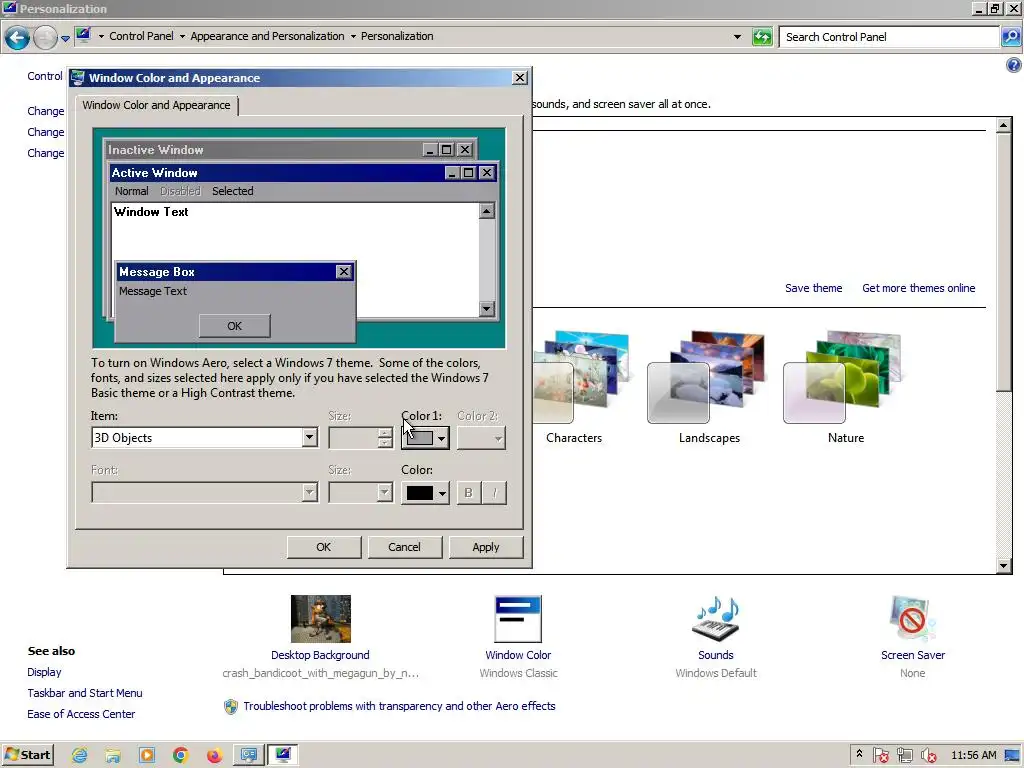Click the muted volume tray icon
The height and width of the screenshot is (768, 1024).
point(929,756)
